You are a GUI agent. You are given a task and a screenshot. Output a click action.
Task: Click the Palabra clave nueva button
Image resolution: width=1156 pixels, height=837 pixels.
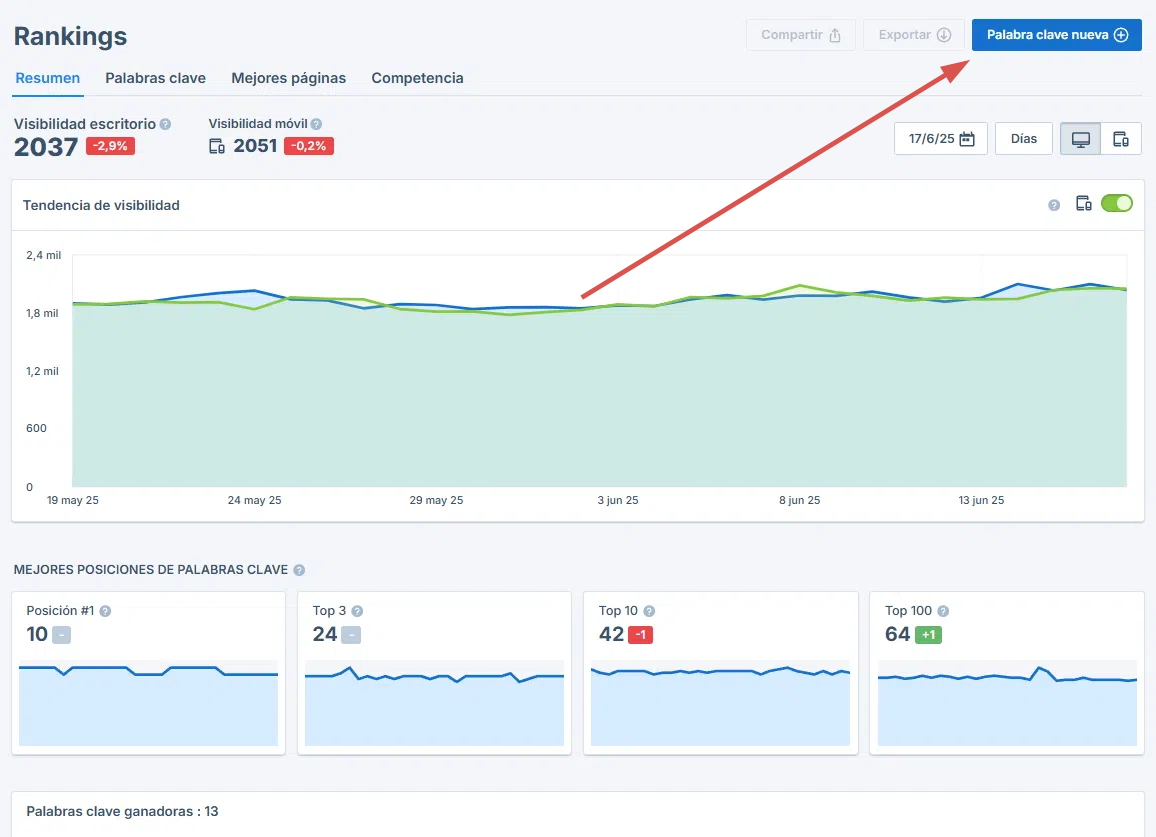click(x=1056, y=34)
